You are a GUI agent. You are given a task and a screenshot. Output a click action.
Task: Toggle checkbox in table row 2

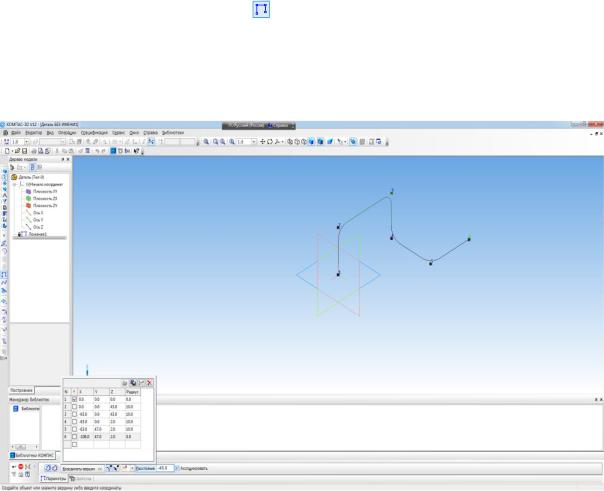point(74,407)
